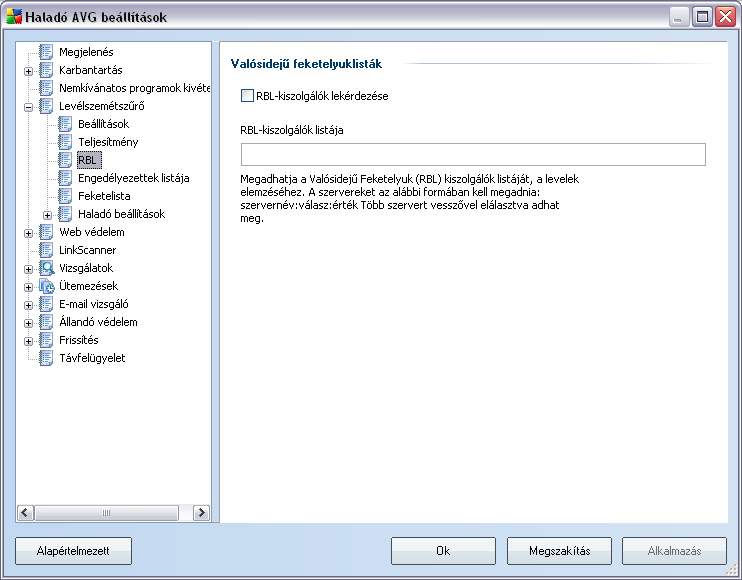This screenshot has height=580, width=742.
Task: Click the page icon beside Web védelem
Action: tap(46, 232)
